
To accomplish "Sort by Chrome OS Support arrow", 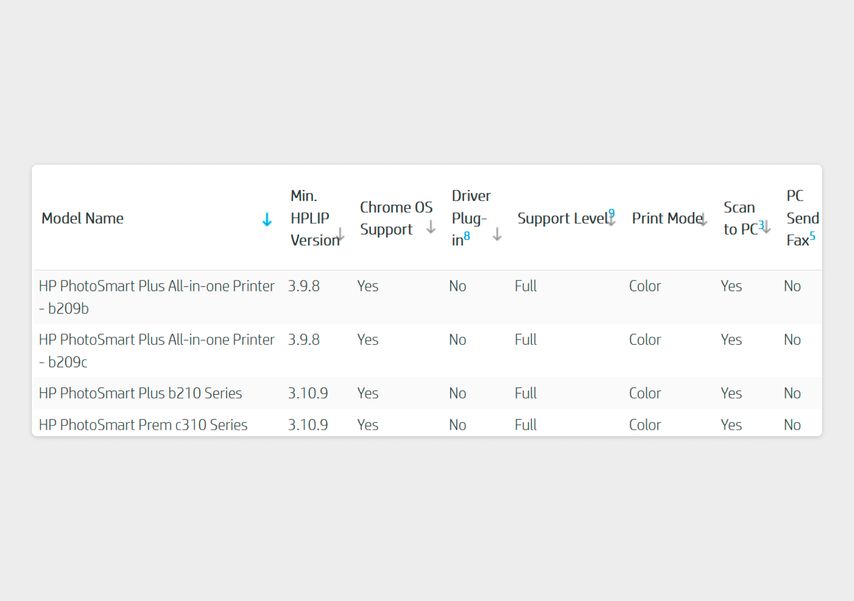I will point(431,227).
